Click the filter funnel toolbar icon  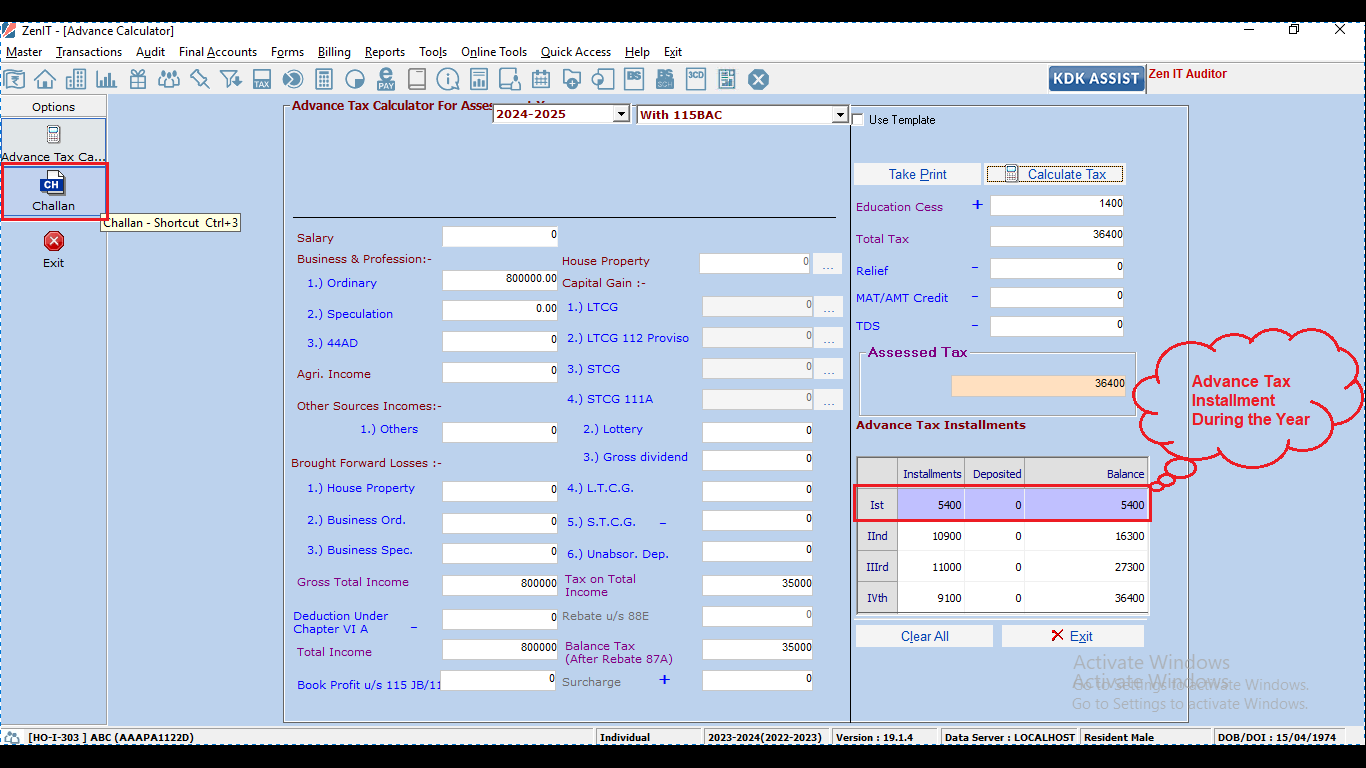click(231, 79)
